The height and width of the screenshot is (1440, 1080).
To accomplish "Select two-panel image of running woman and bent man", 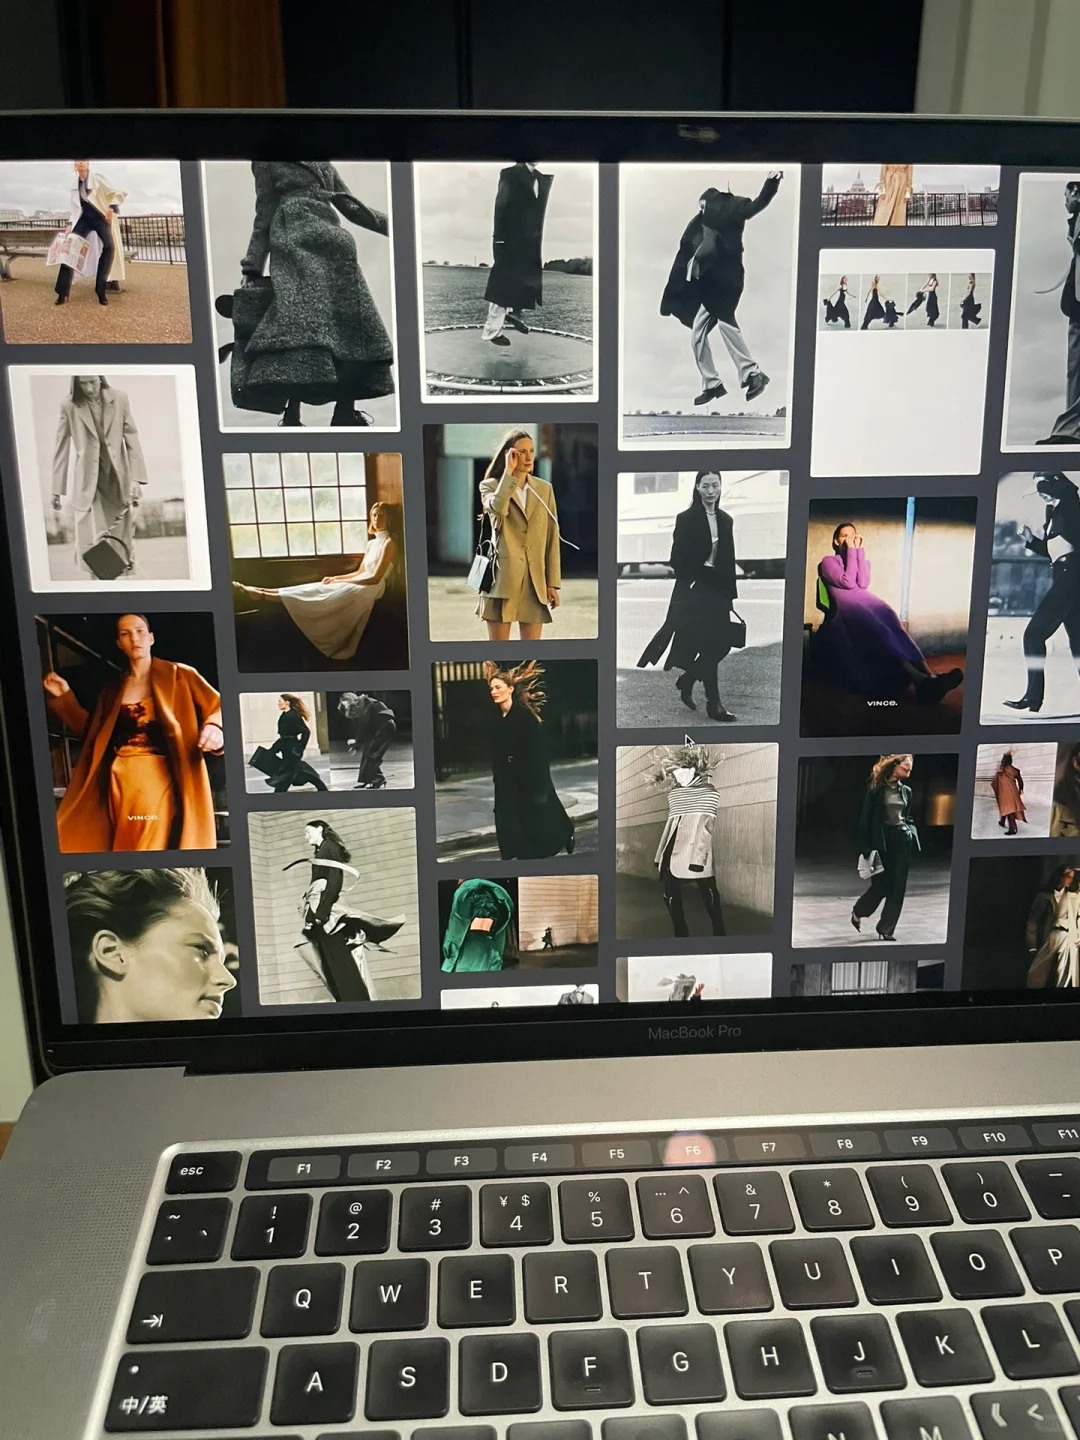I will pos(326,741).
